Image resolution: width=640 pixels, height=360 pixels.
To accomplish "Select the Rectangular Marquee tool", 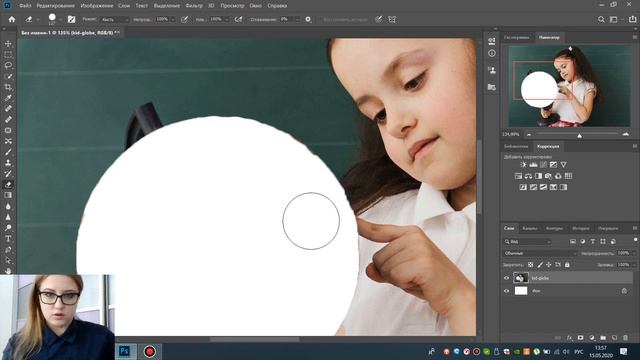I will [x=8, y=55].
